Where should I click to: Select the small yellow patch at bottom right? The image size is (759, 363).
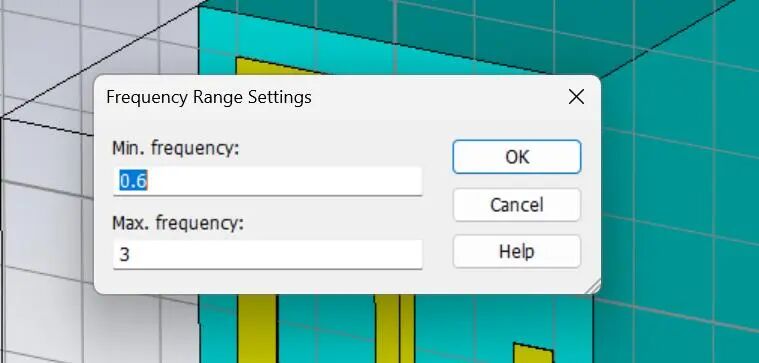pyautogui.click(x=532, y=353)
